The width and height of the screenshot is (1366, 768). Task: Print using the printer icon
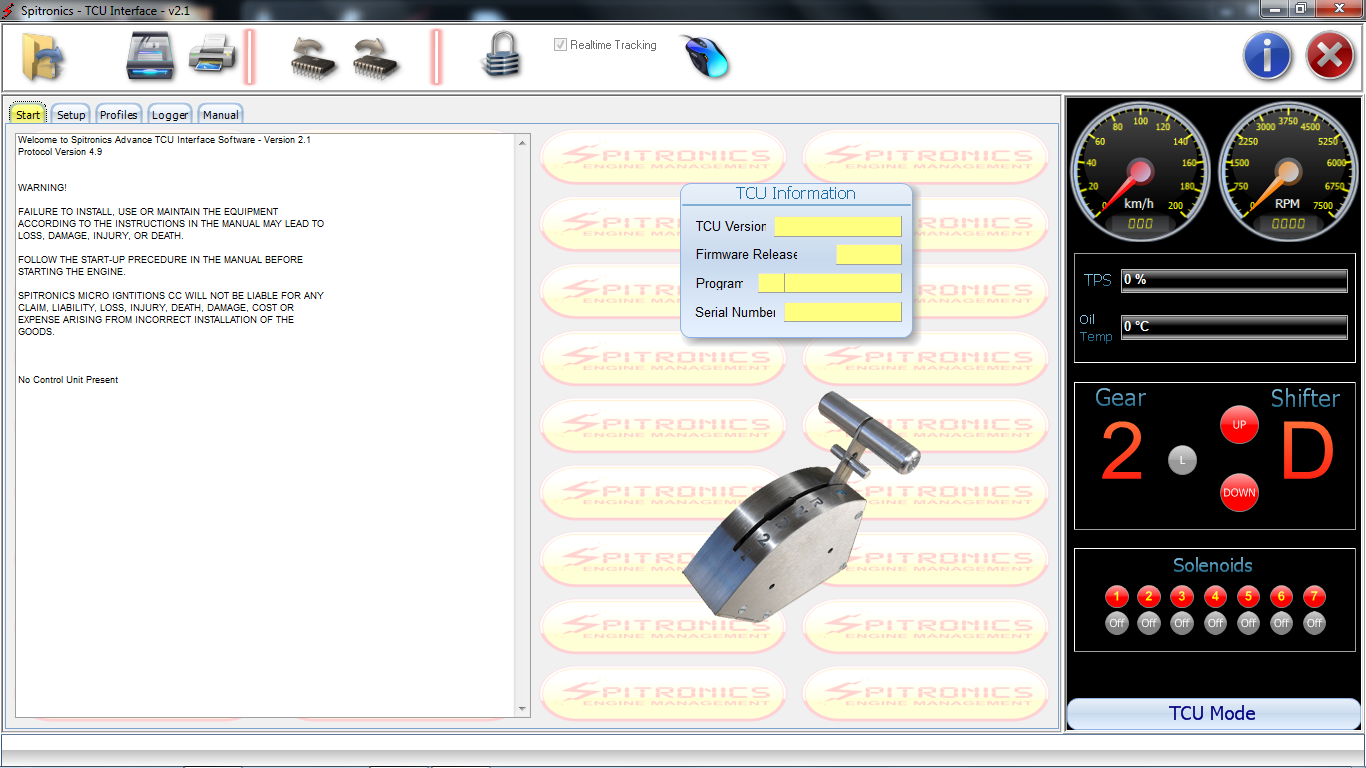click(x=213, y=54)
